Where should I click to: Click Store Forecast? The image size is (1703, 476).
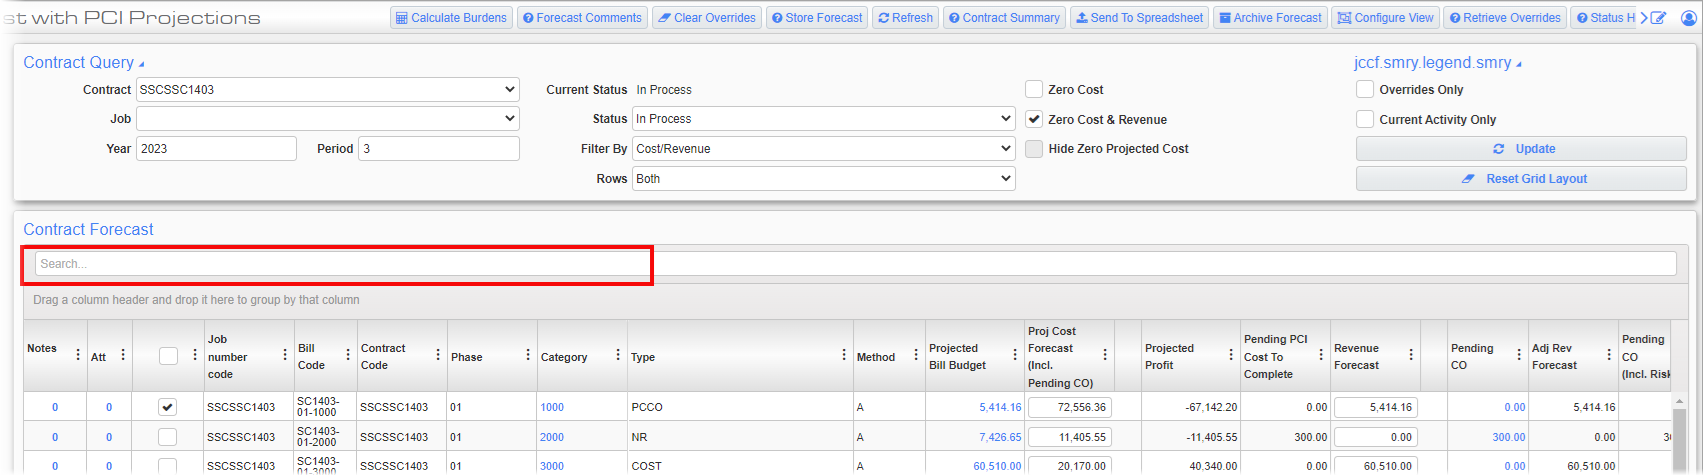(x=817, y=18)
